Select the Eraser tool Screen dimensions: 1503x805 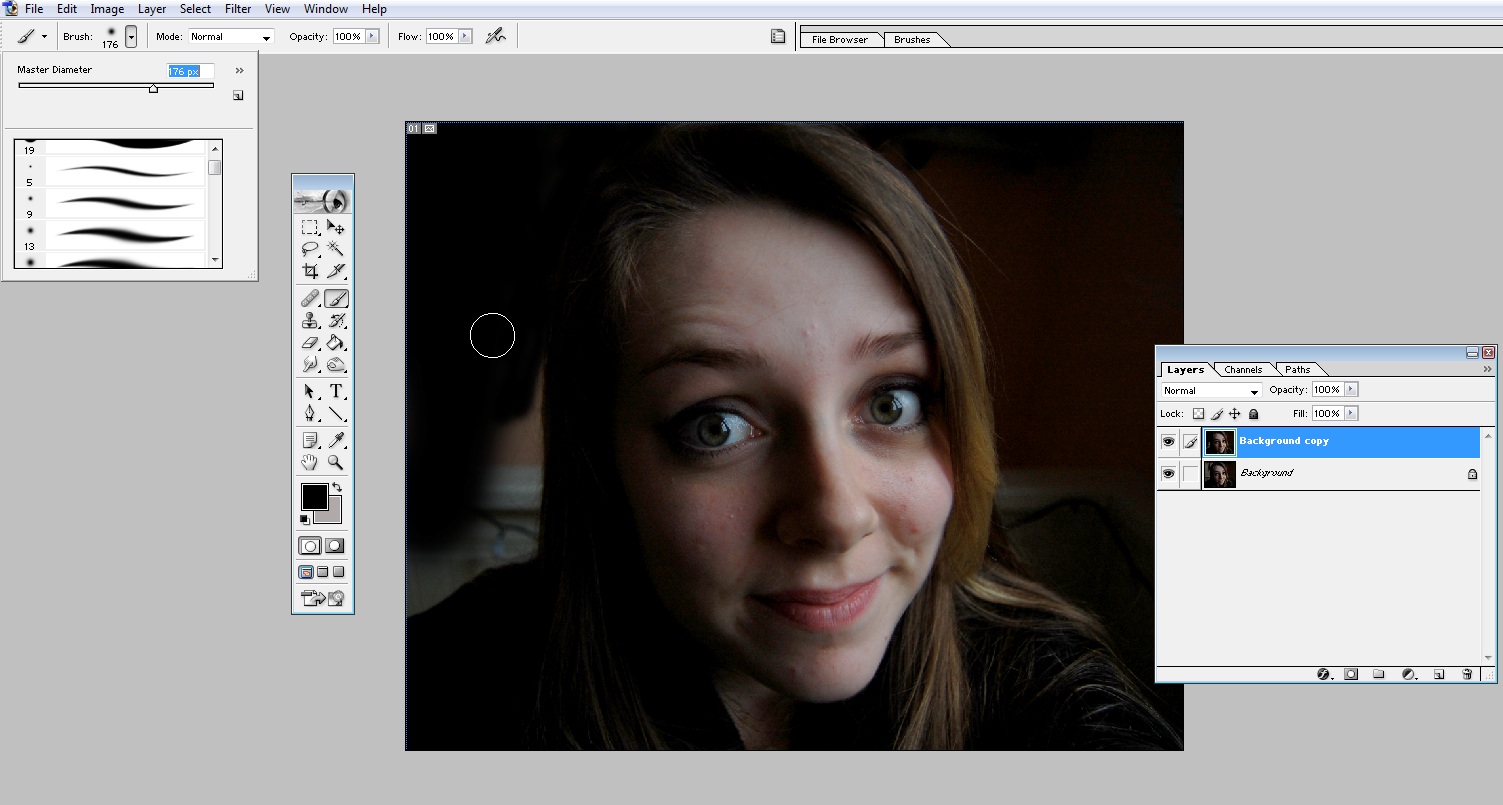310,343
